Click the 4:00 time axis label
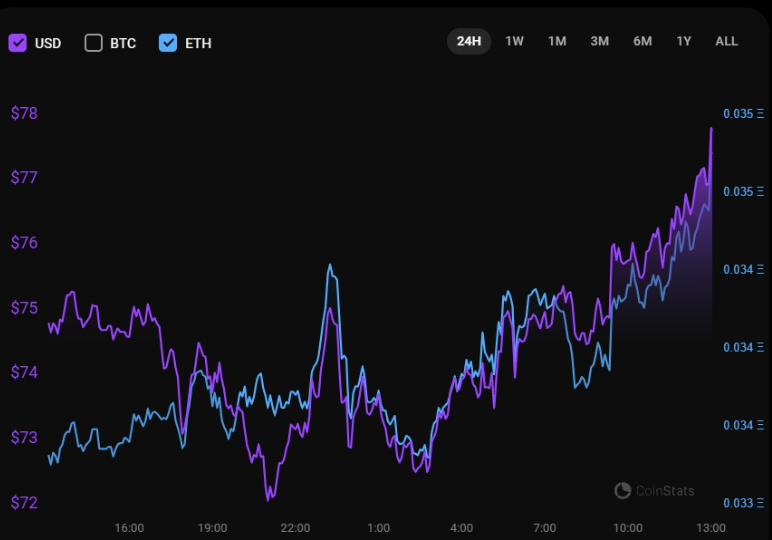This screenshot has width=772, height=540. tap(461, 528)
